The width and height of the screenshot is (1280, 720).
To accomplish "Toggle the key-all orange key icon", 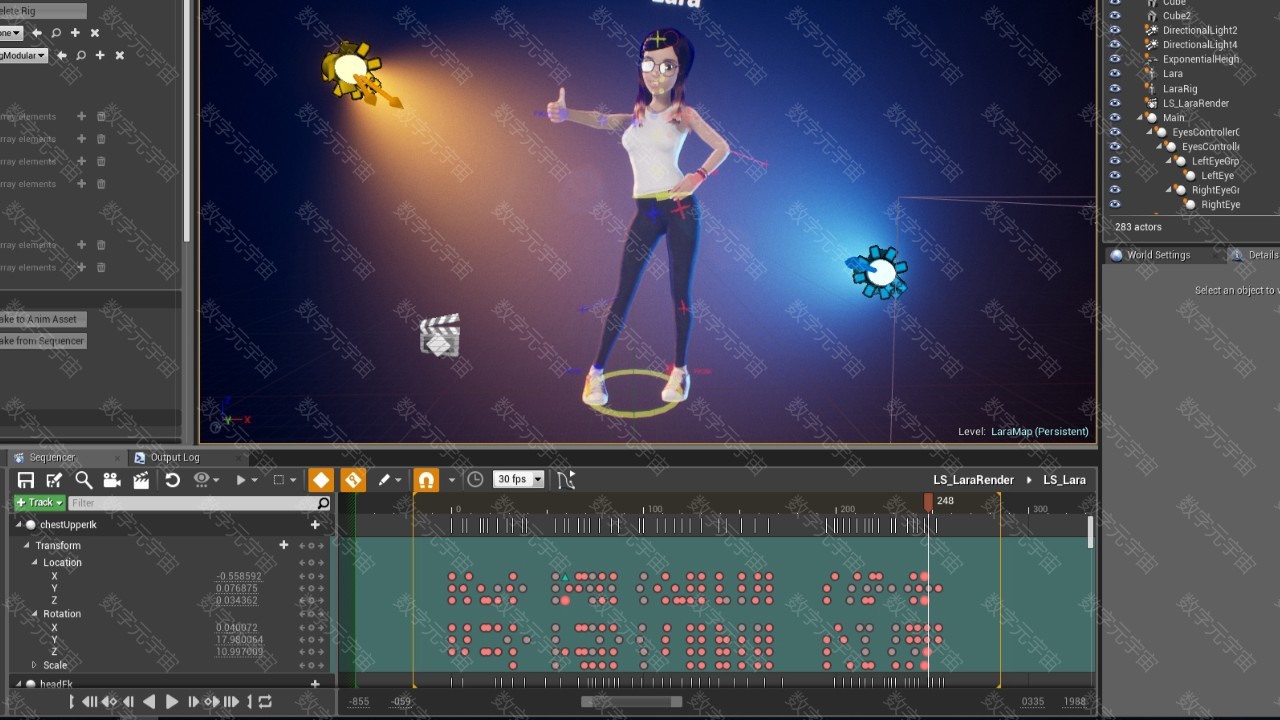I will click(353, 480).
